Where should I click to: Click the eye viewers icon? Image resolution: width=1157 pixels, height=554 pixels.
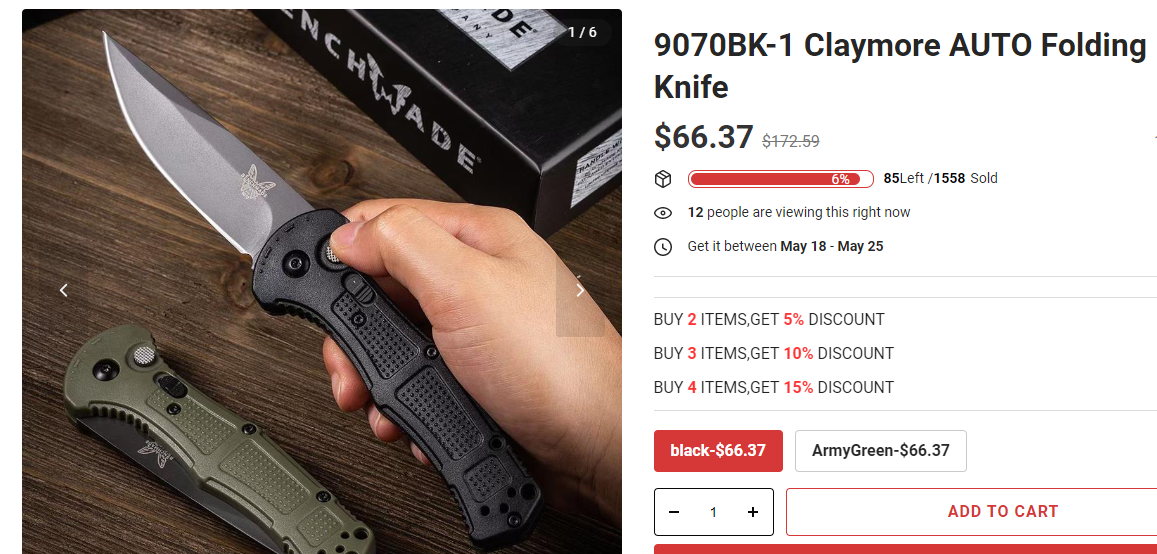click(663, 213)
